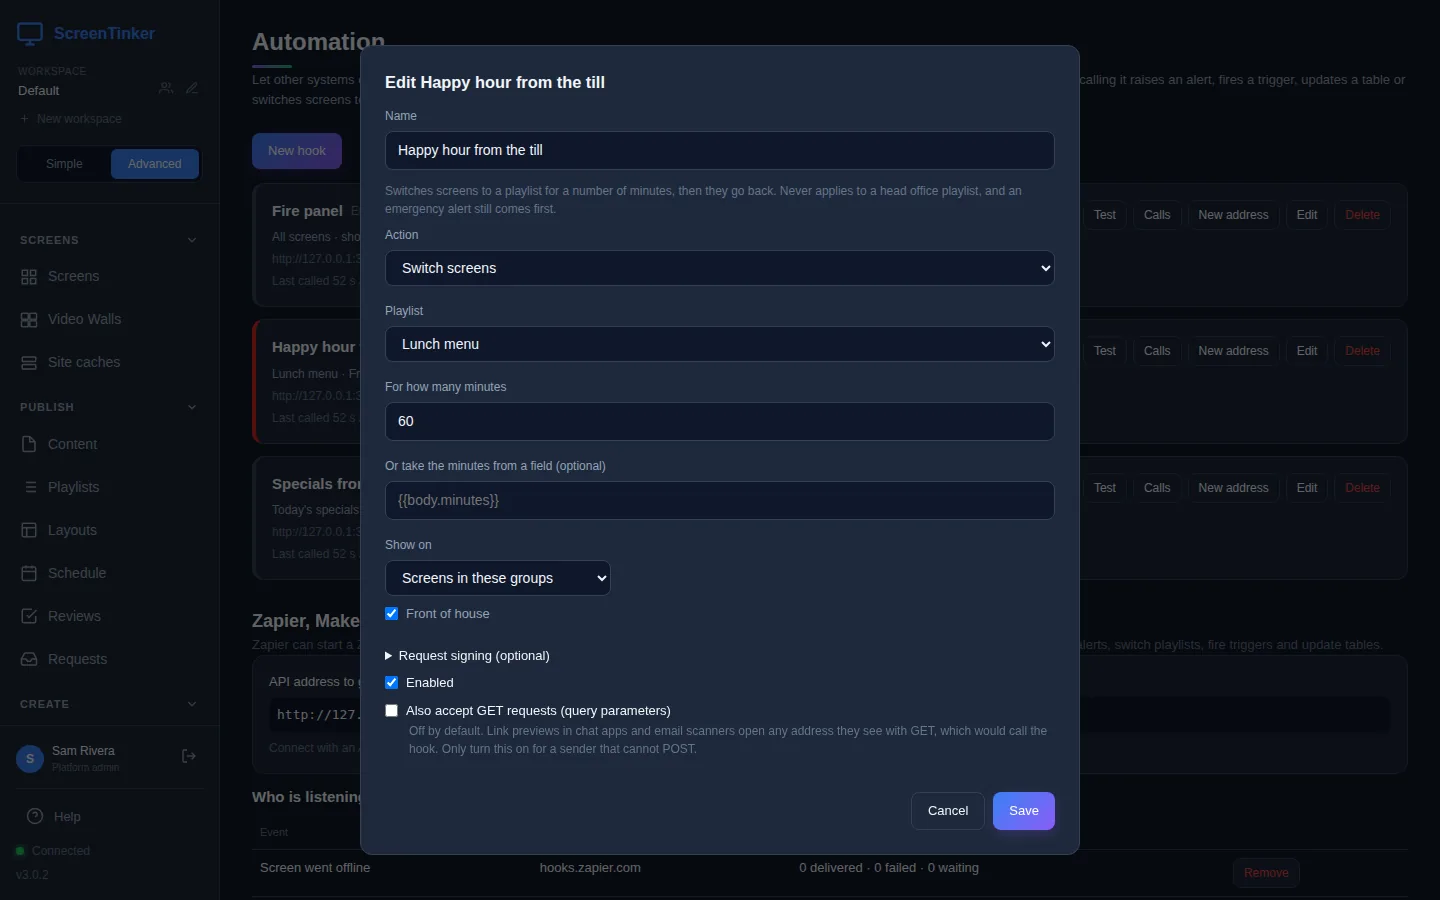The height and width of the screenshot is (900, 1440).
Task: Toggle the Enabled checkbox
Action: (392, 683)
